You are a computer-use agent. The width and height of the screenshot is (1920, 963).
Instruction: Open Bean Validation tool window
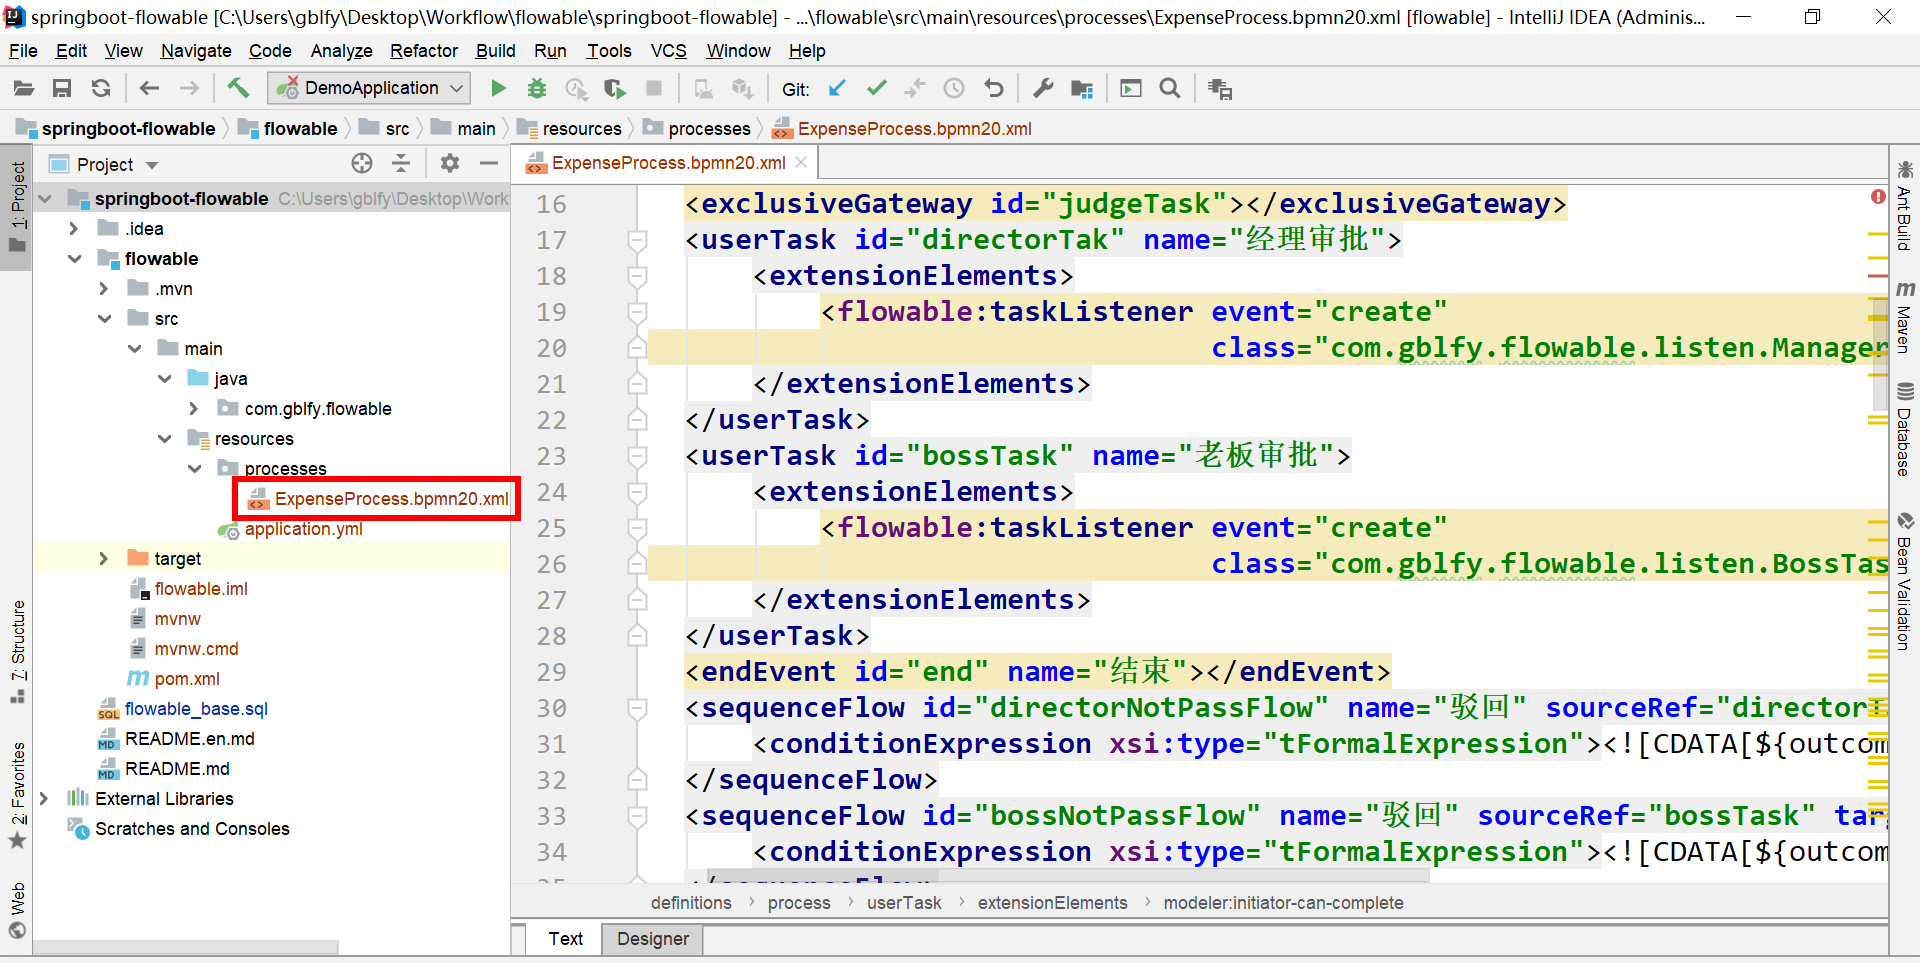1904,582
